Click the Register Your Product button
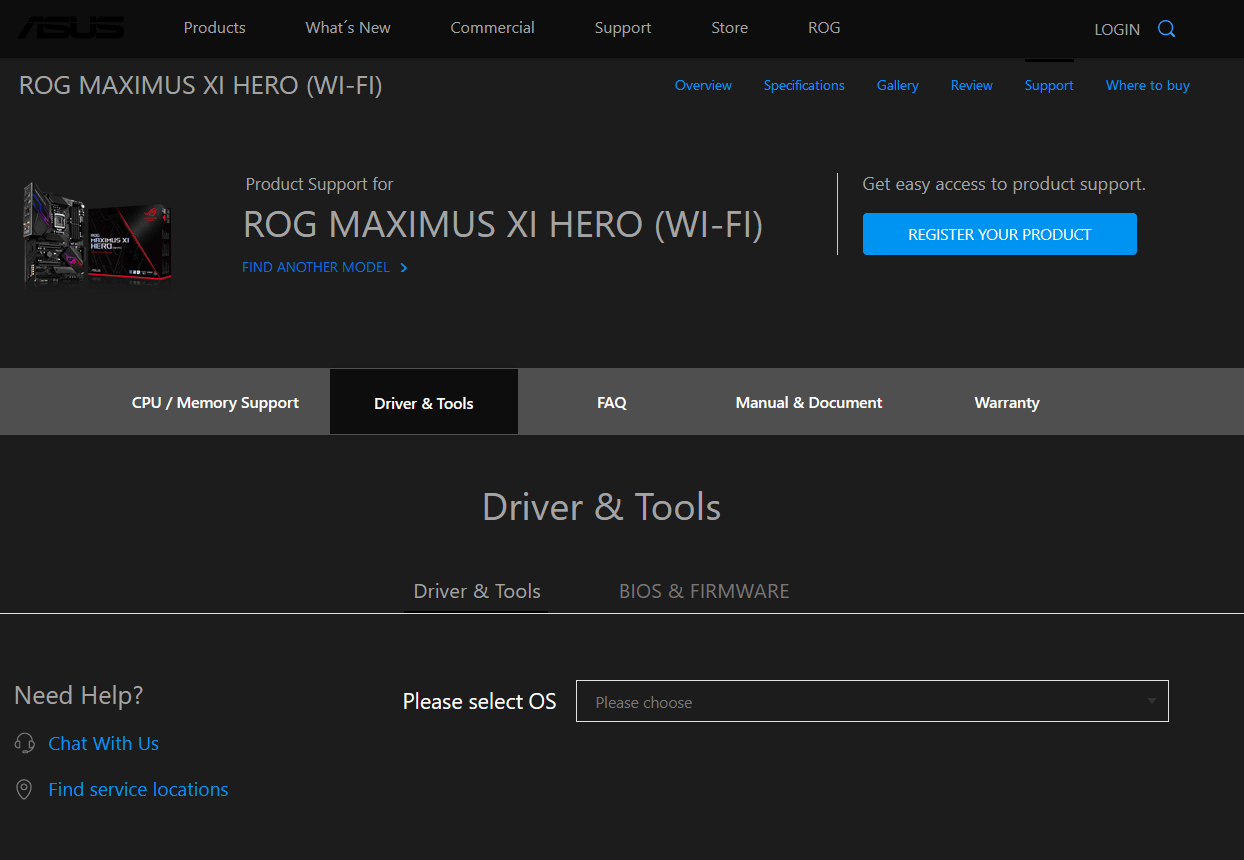The image size is (1244, 860). (1000, 234)
